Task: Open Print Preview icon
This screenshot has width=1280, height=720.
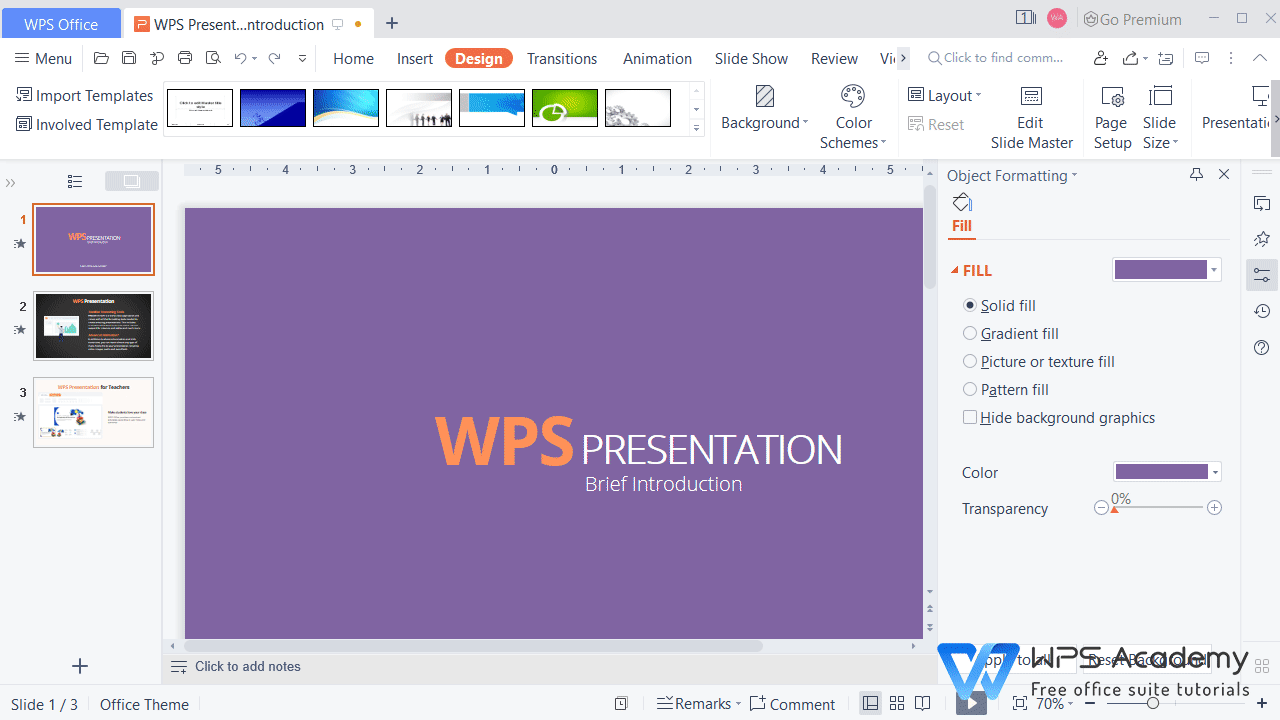Action: (x=212, y=58)
